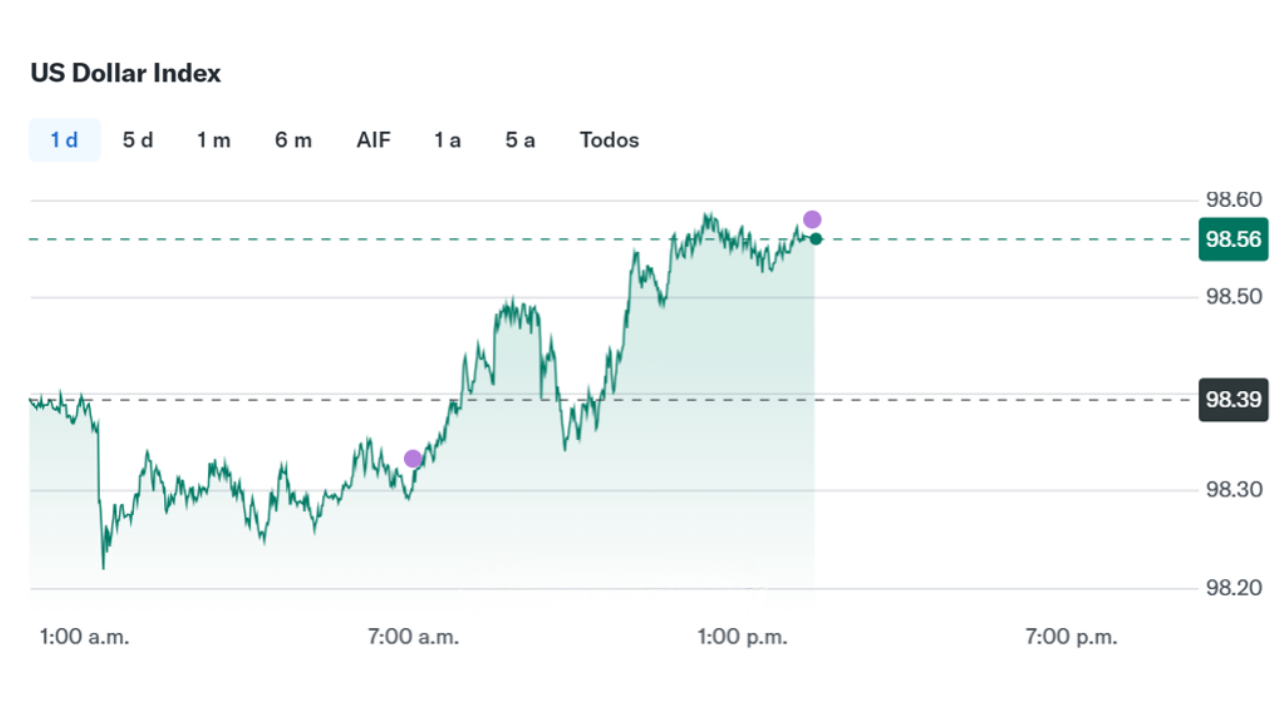Click the 98.60 y-axis label

(1233, 200)
